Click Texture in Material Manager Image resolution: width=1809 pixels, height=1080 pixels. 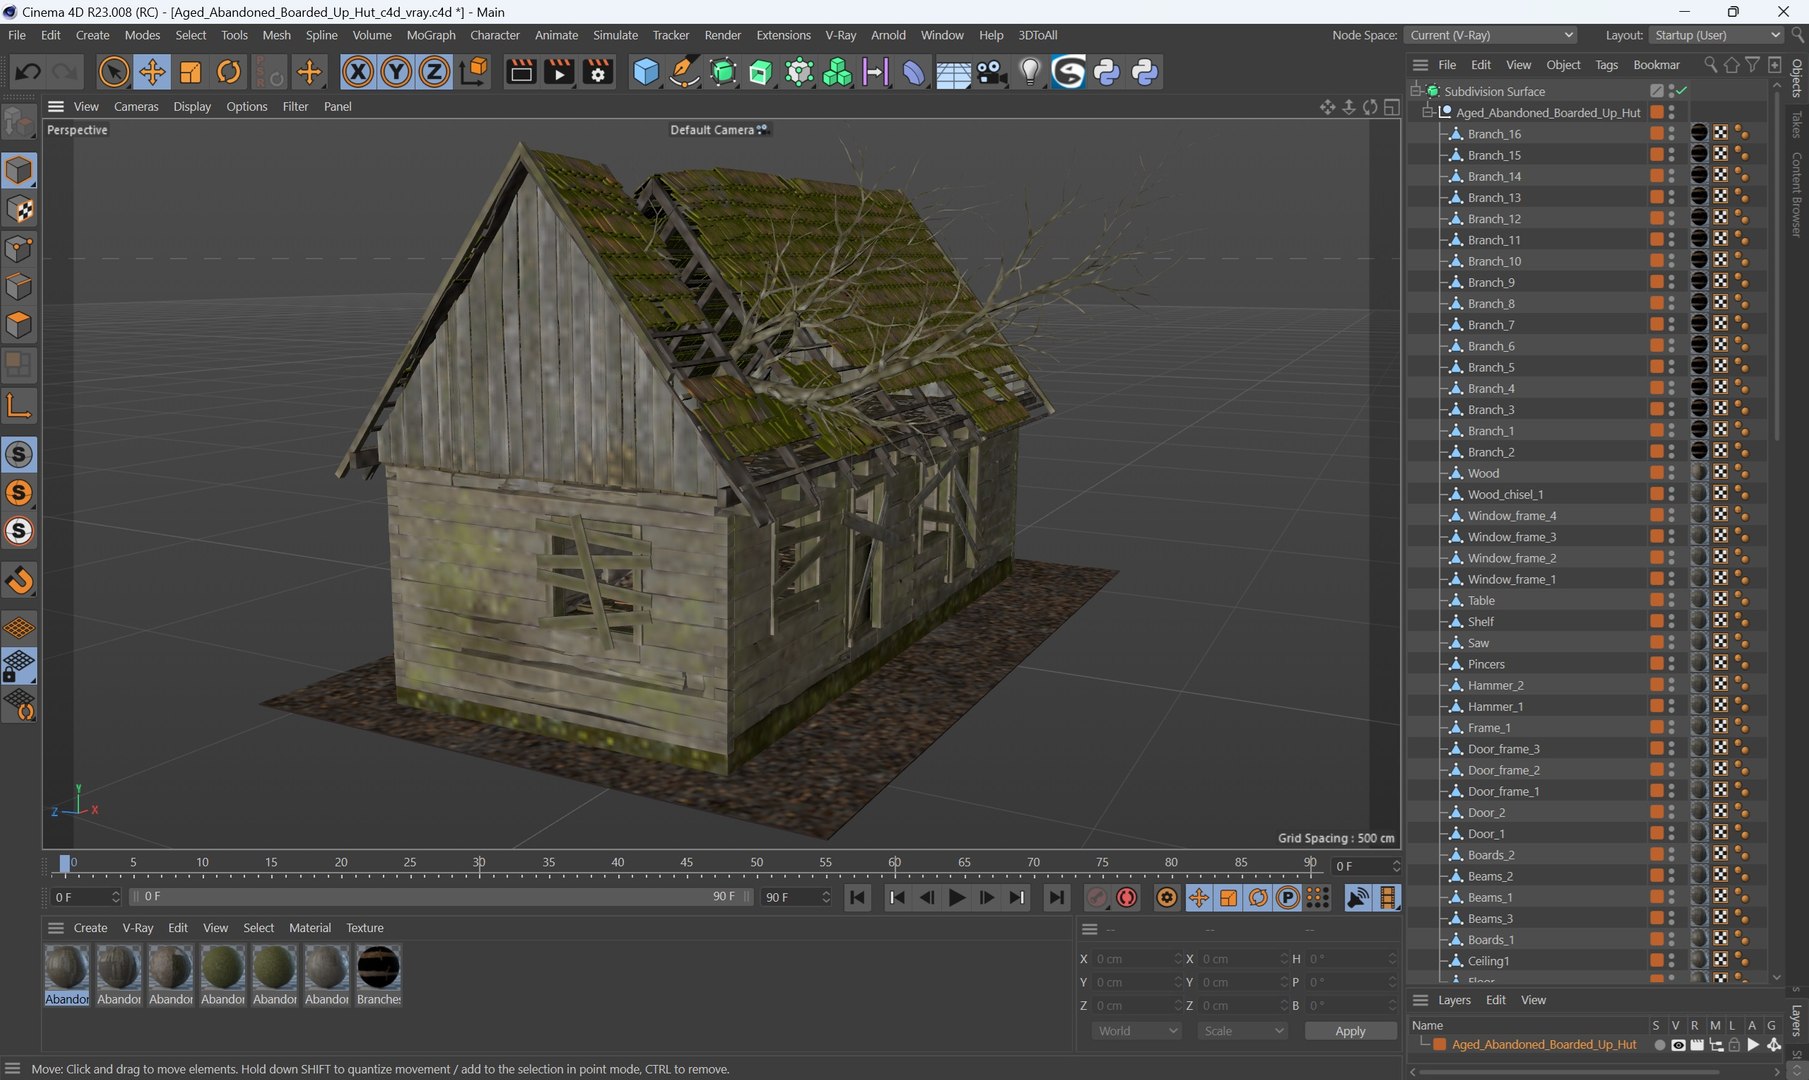tap(364, 928)
